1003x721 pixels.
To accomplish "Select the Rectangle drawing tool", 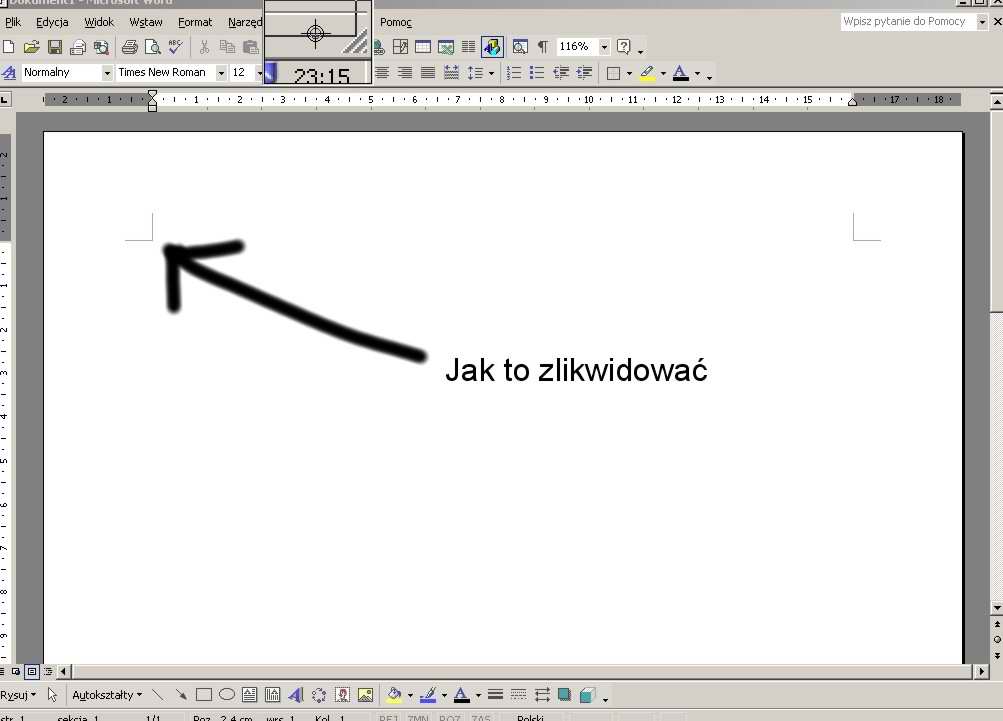I will [204, 695].
